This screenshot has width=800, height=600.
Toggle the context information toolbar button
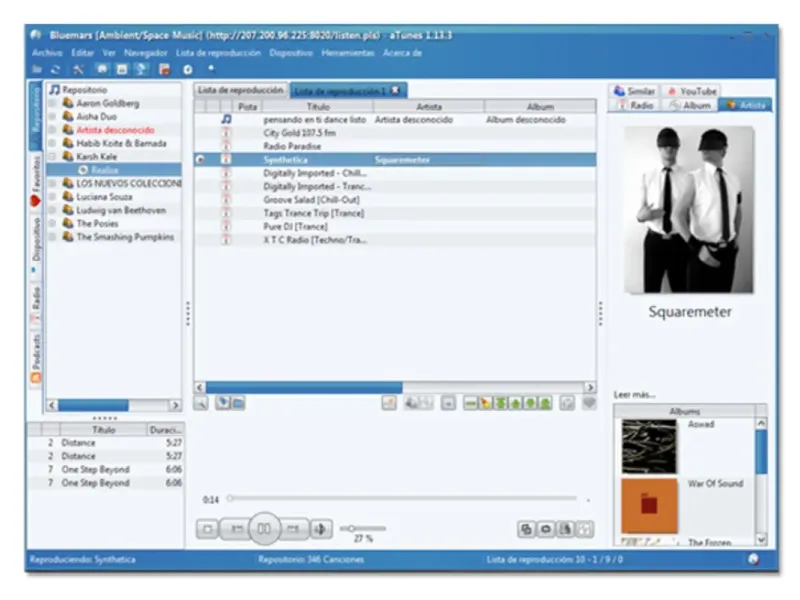141,69
